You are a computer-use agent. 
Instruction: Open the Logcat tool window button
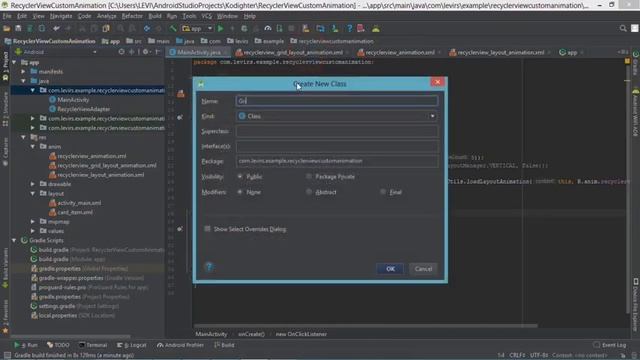point(131,345)
